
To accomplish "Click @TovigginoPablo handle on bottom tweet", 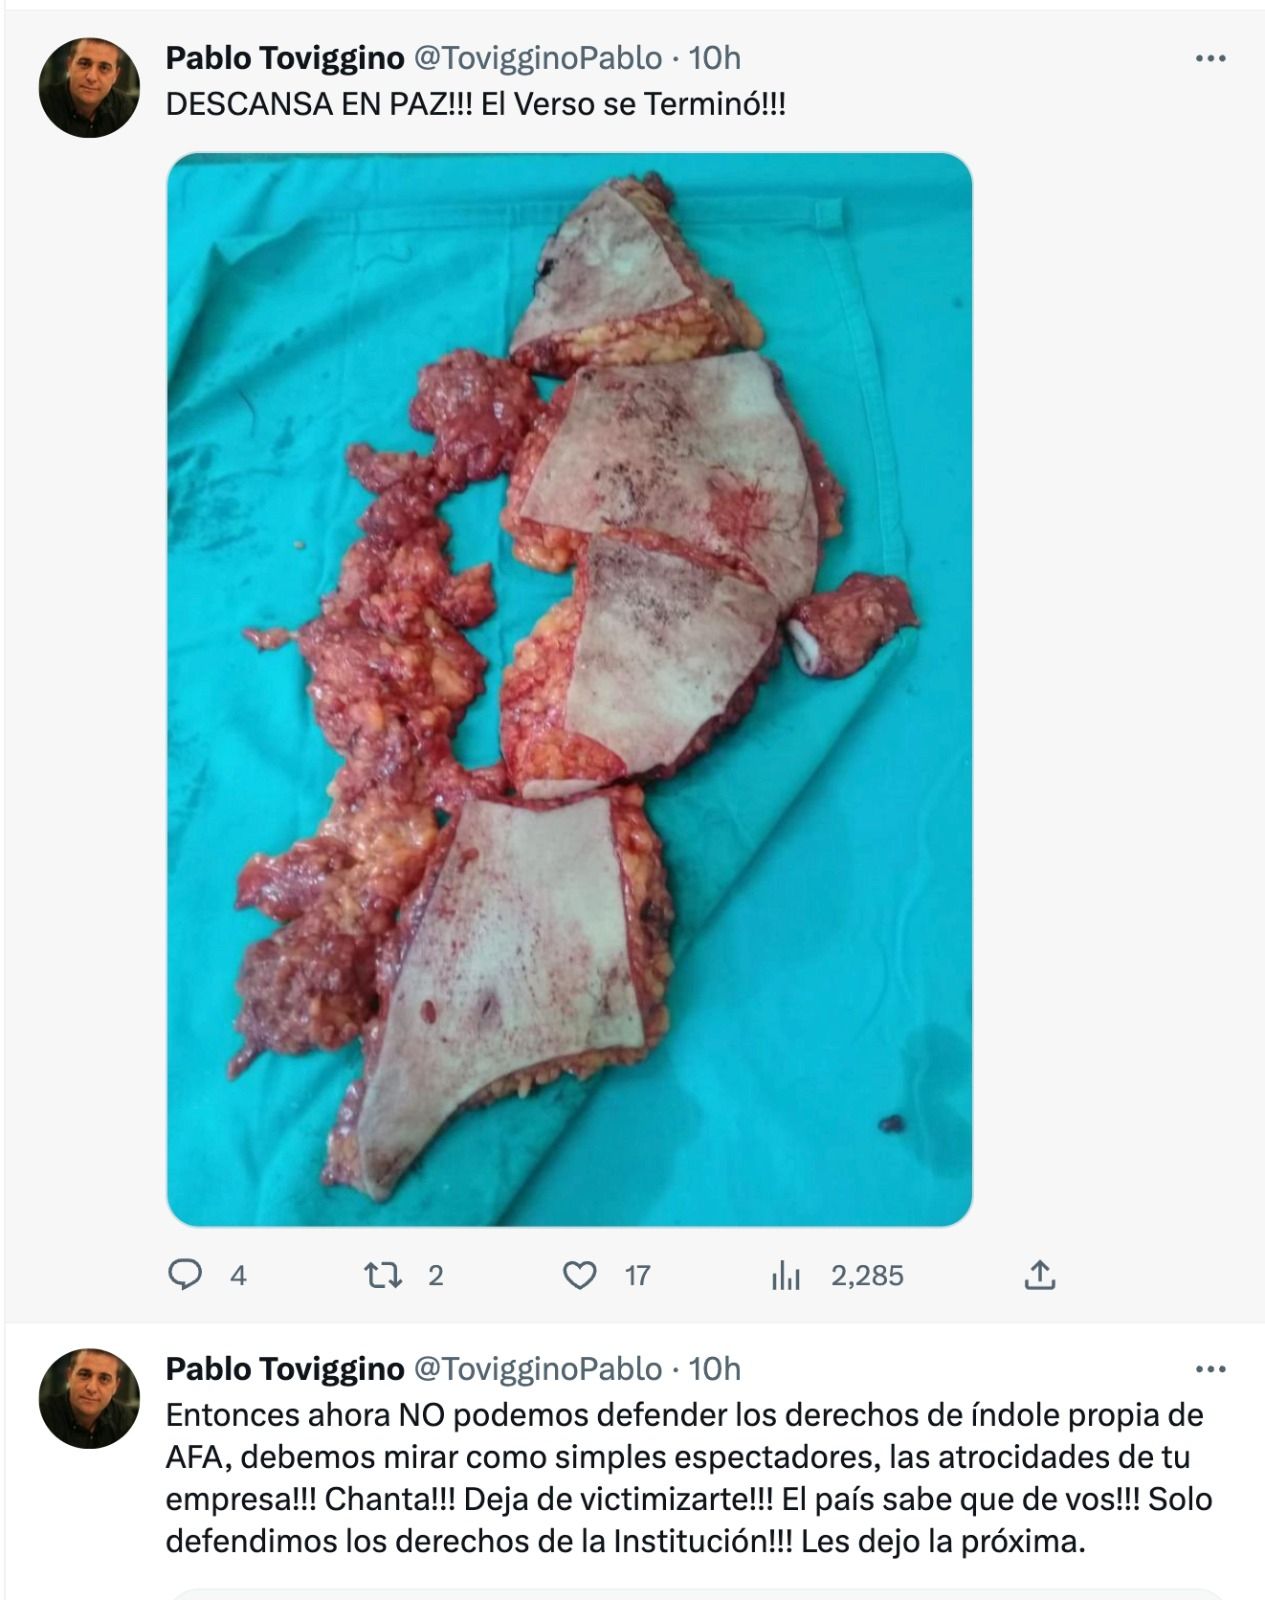I will [x=537, y=1369].
